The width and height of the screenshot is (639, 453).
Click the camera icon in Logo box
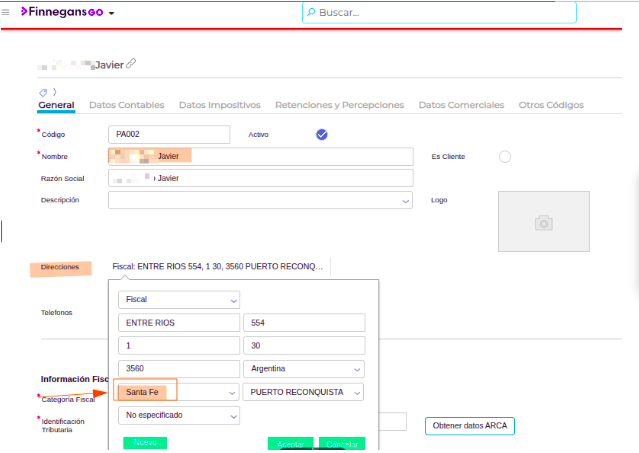[x=543, y=222]
